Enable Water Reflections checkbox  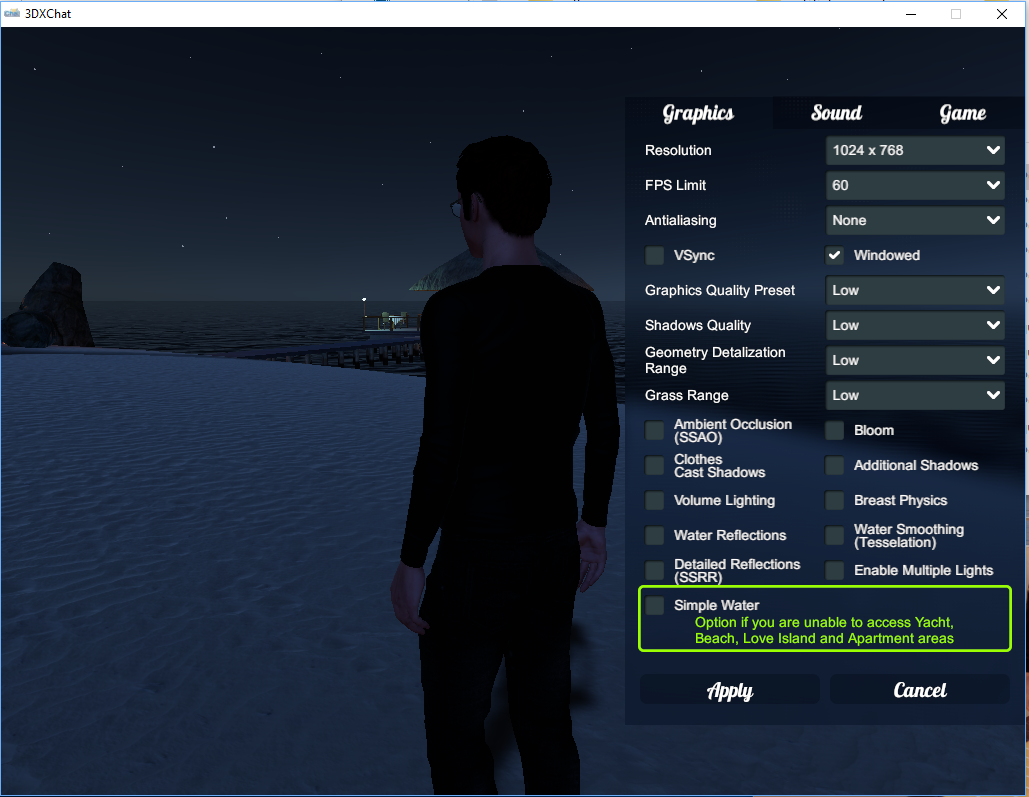click(654, 536)
